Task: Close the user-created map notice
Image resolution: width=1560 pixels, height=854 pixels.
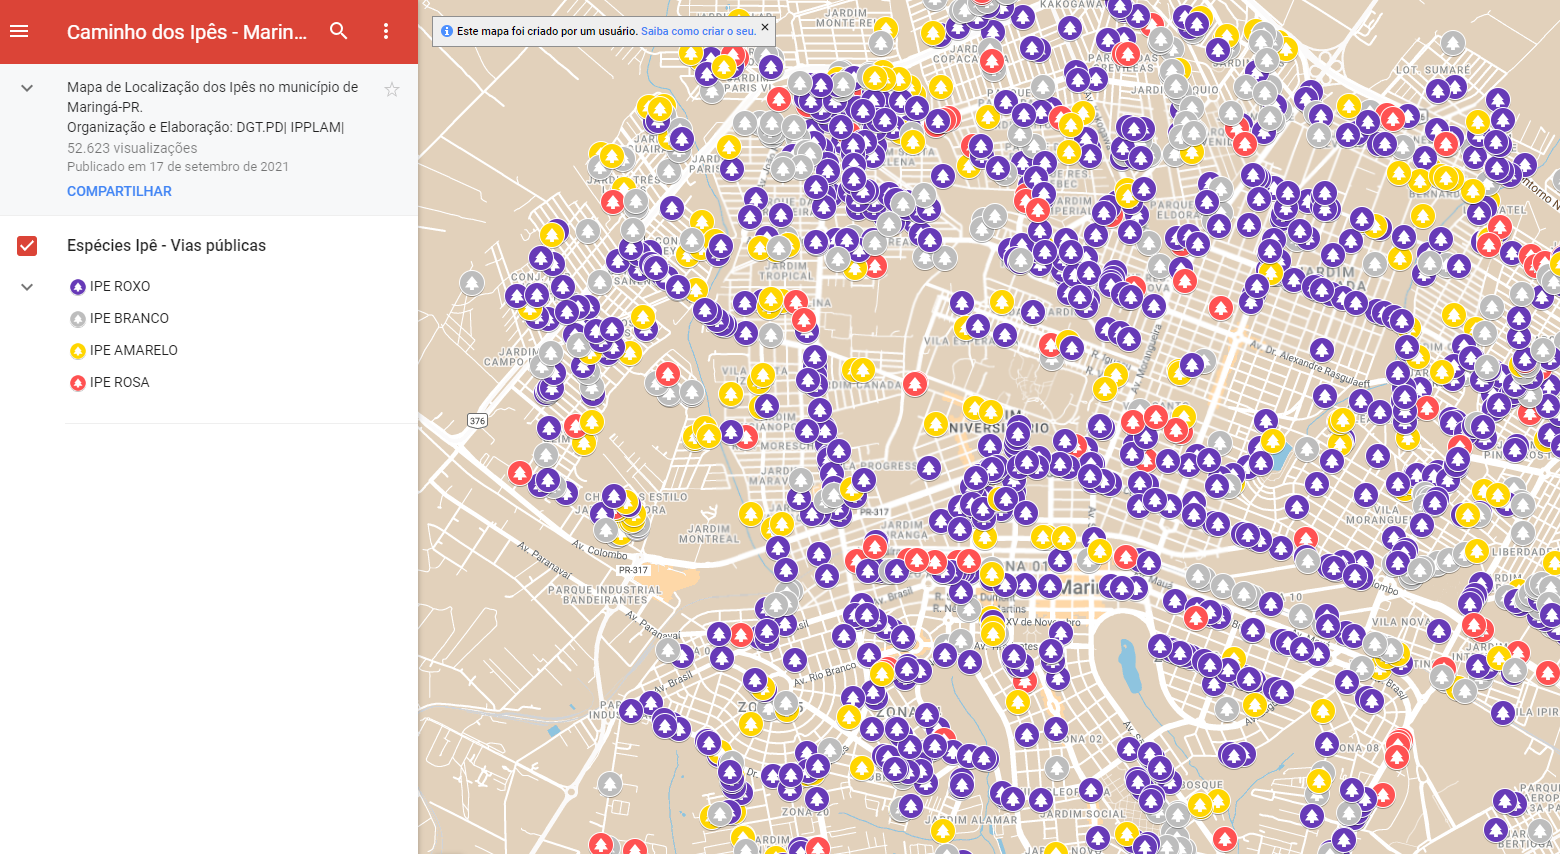Action: coord(765,27)
